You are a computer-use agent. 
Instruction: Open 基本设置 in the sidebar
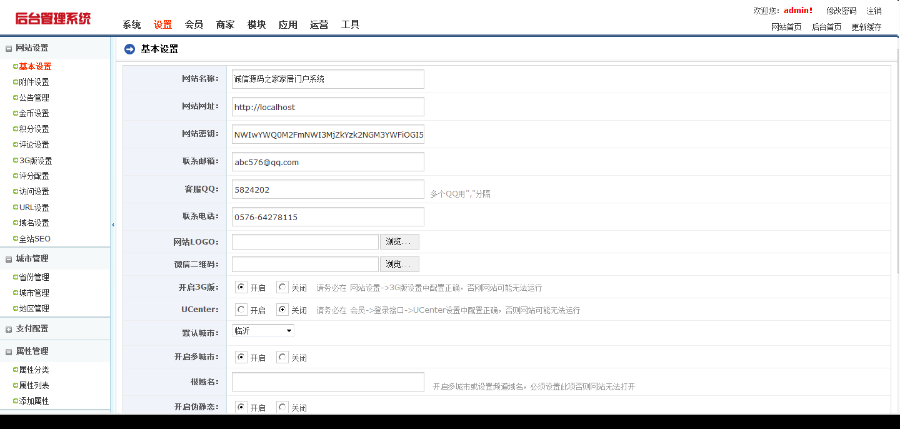[x=35, y=67]
